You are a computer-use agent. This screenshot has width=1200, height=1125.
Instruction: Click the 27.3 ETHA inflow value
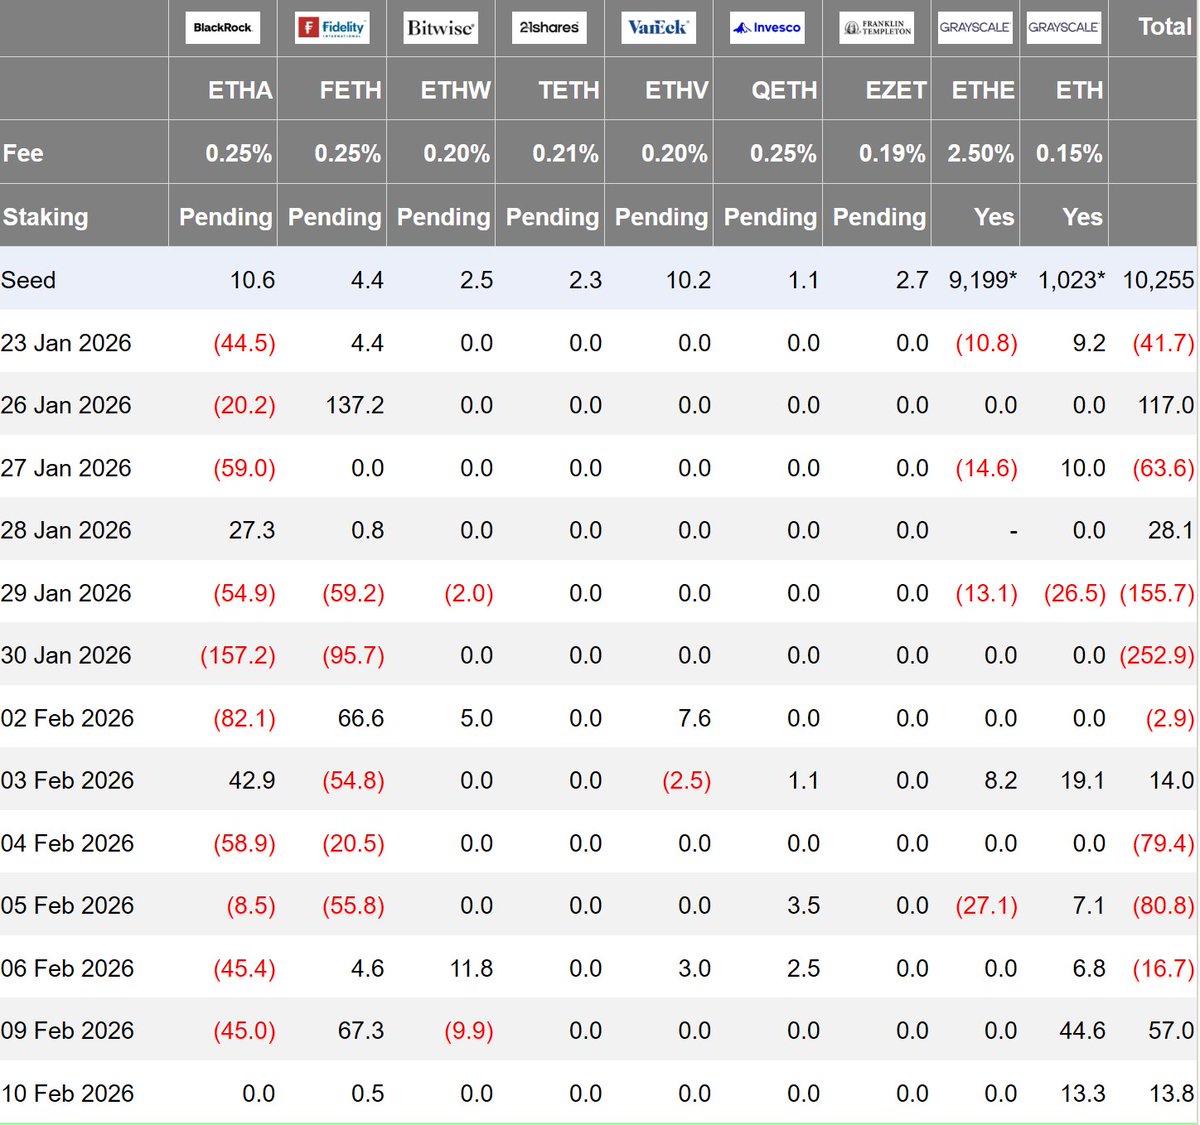tap(252, 530)
